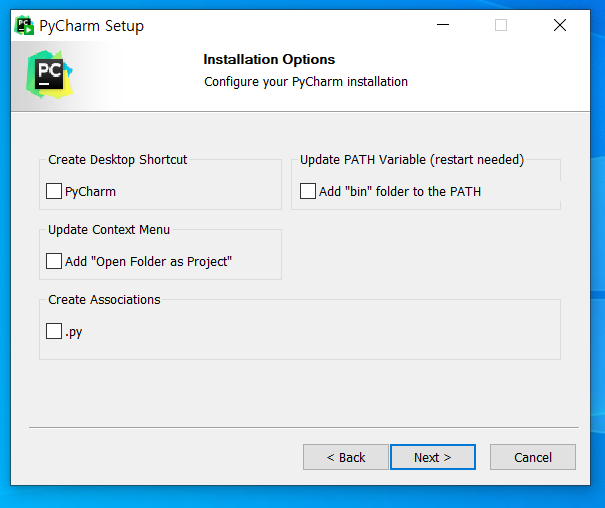Click the PyCharm Setup title bar icon
This screenshot has width=605, height=508.
24,25
